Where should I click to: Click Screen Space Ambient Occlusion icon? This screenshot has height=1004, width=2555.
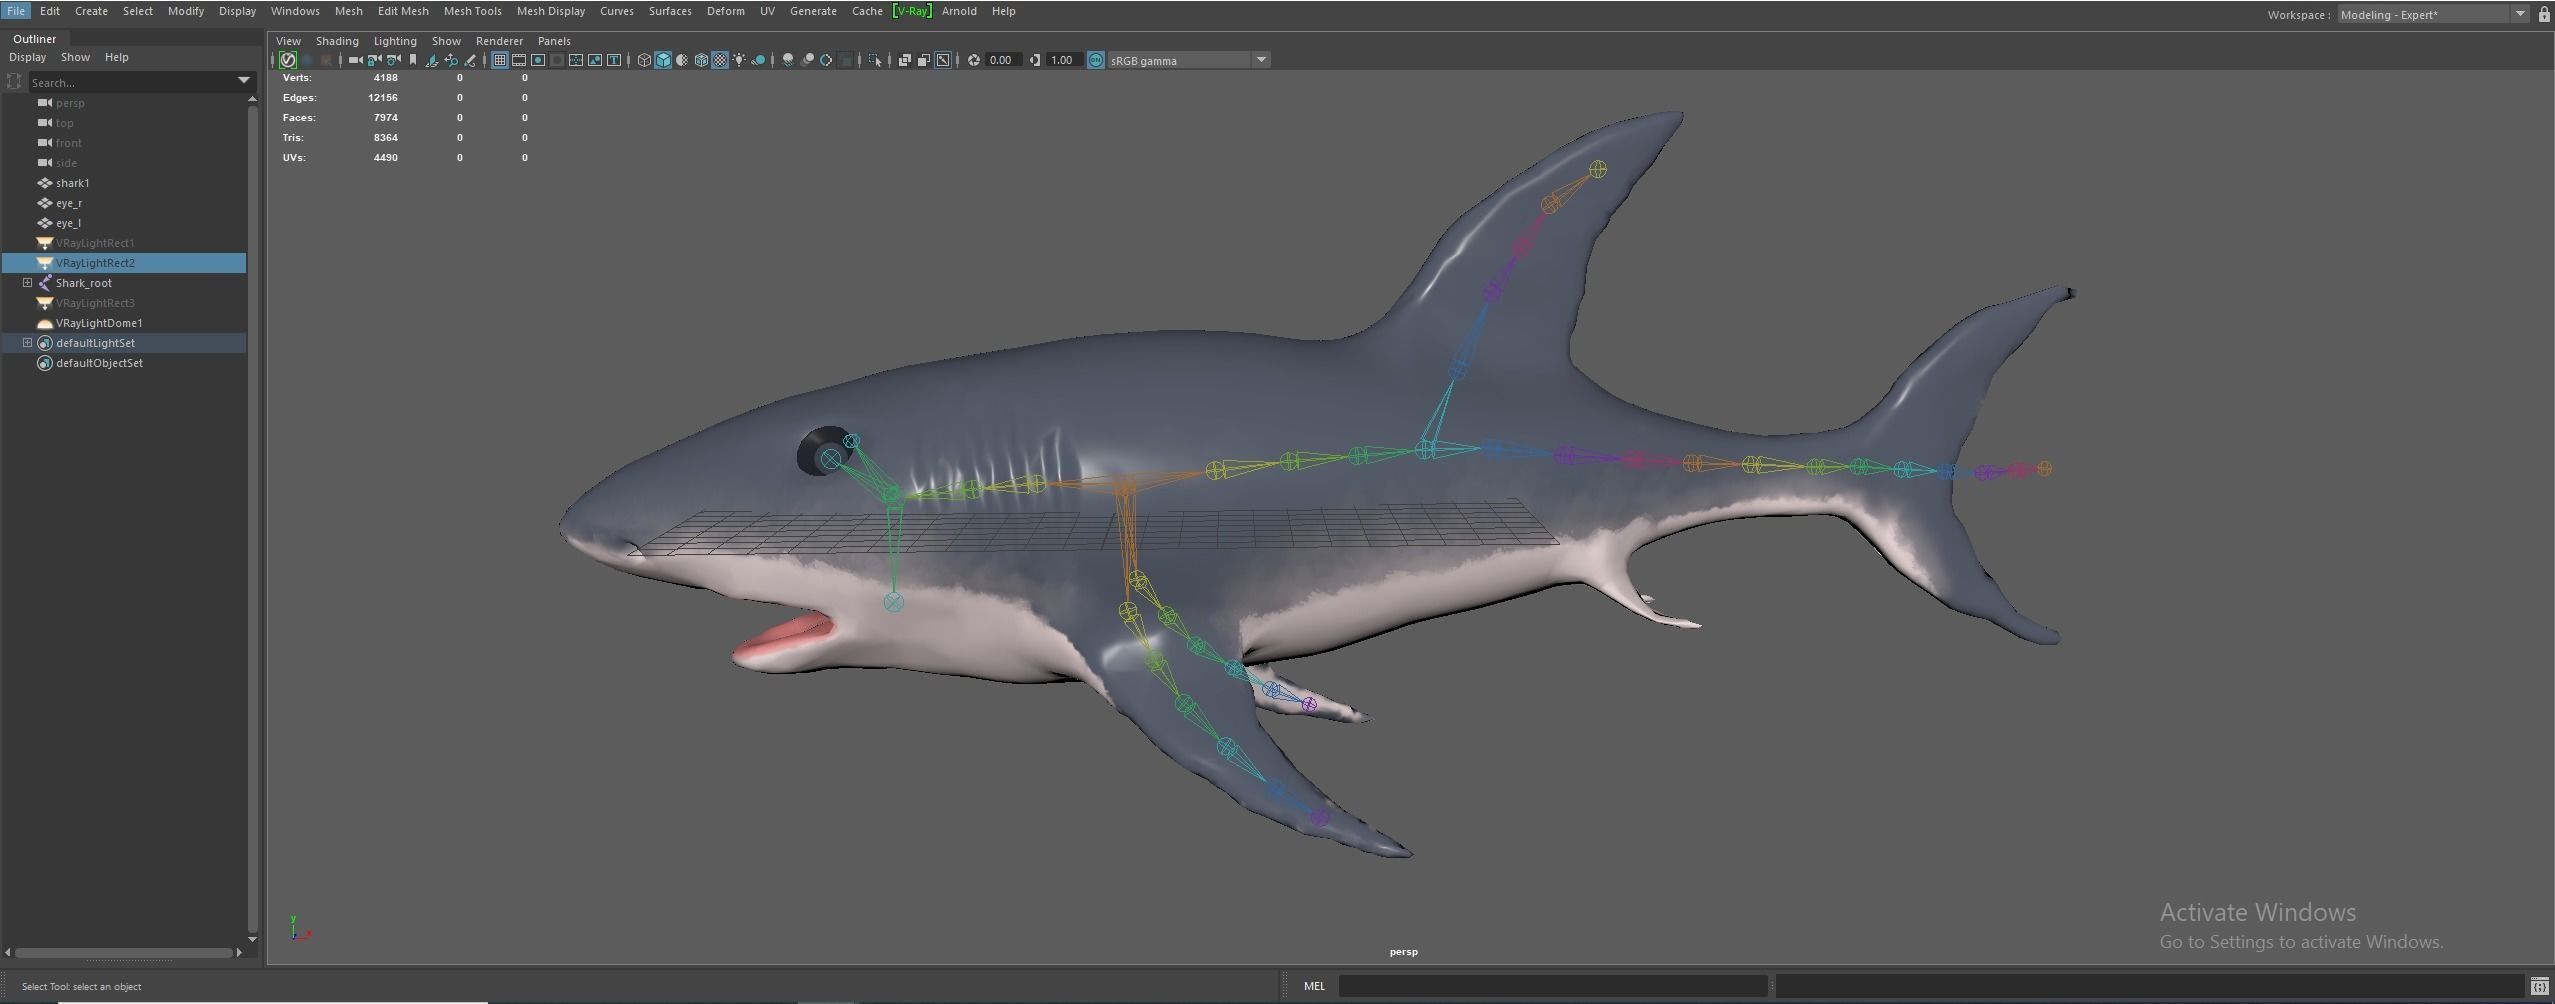(788, 60)
